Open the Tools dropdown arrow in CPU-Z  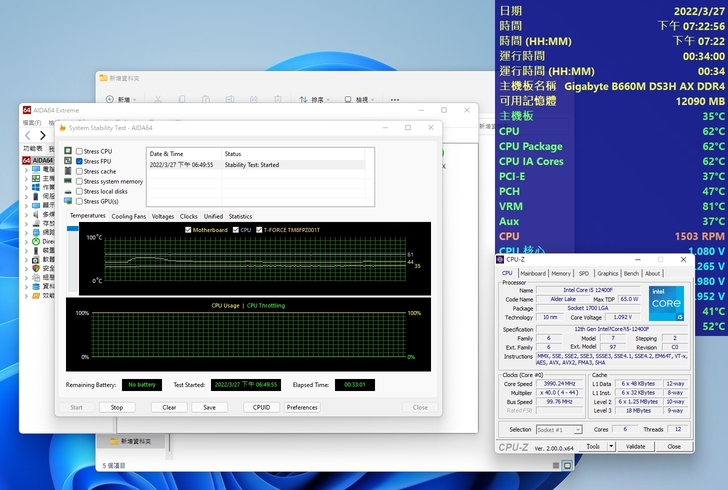click(x=609, y=446)
